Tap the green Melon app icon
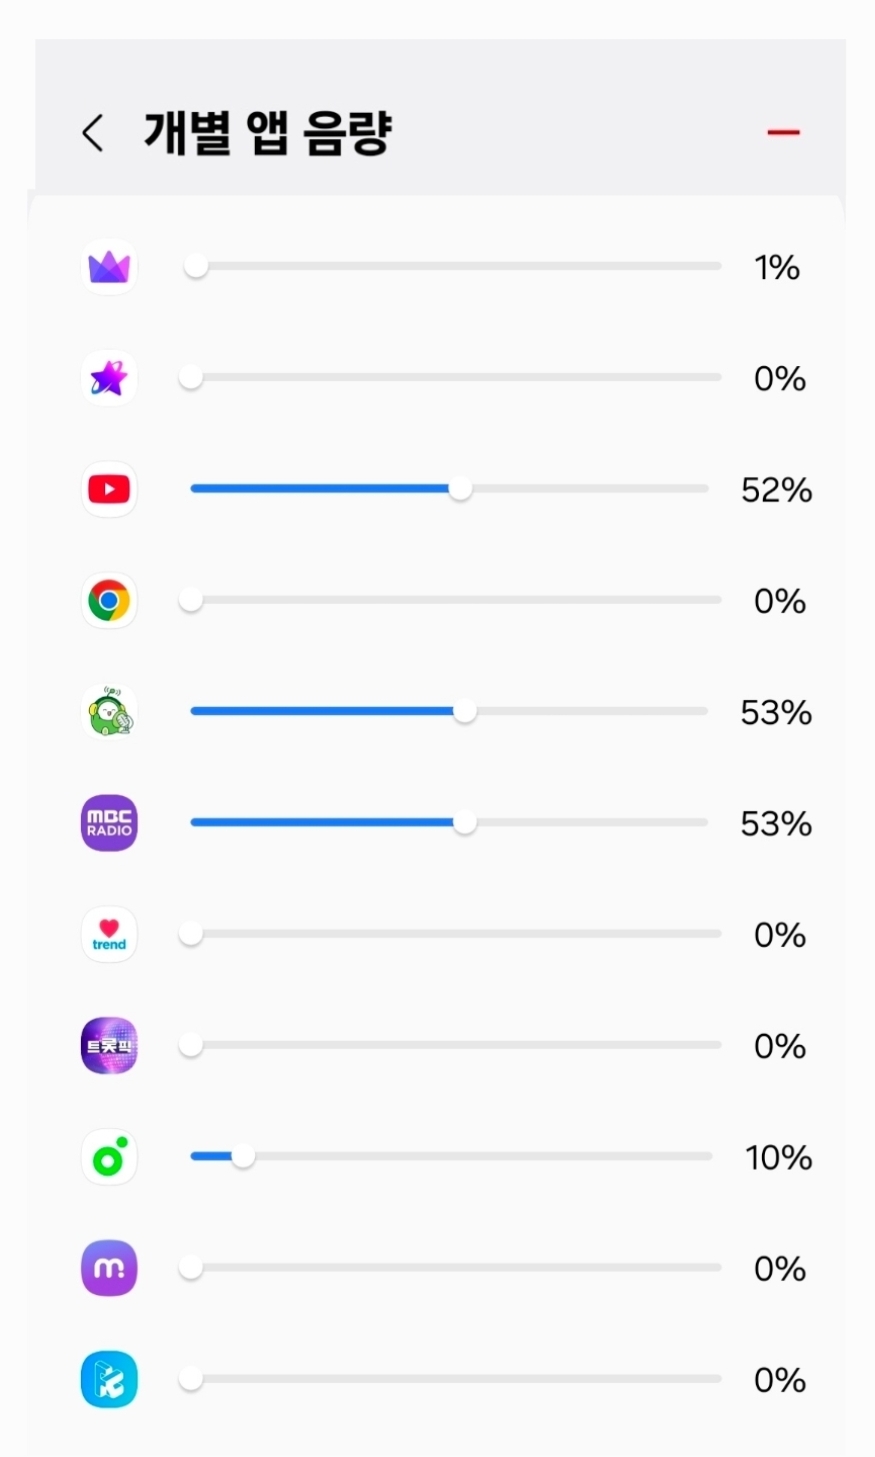 109,1158
